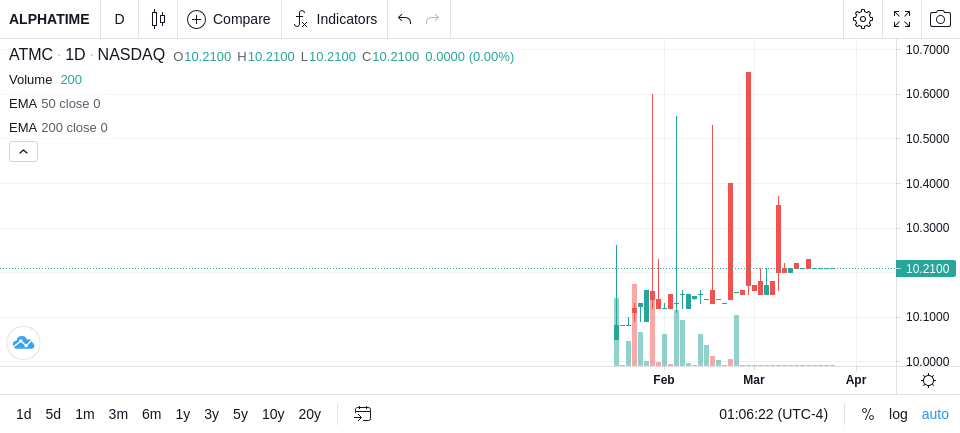
Task: Select the EMA 50 close legend
Action: click(54, 104)
